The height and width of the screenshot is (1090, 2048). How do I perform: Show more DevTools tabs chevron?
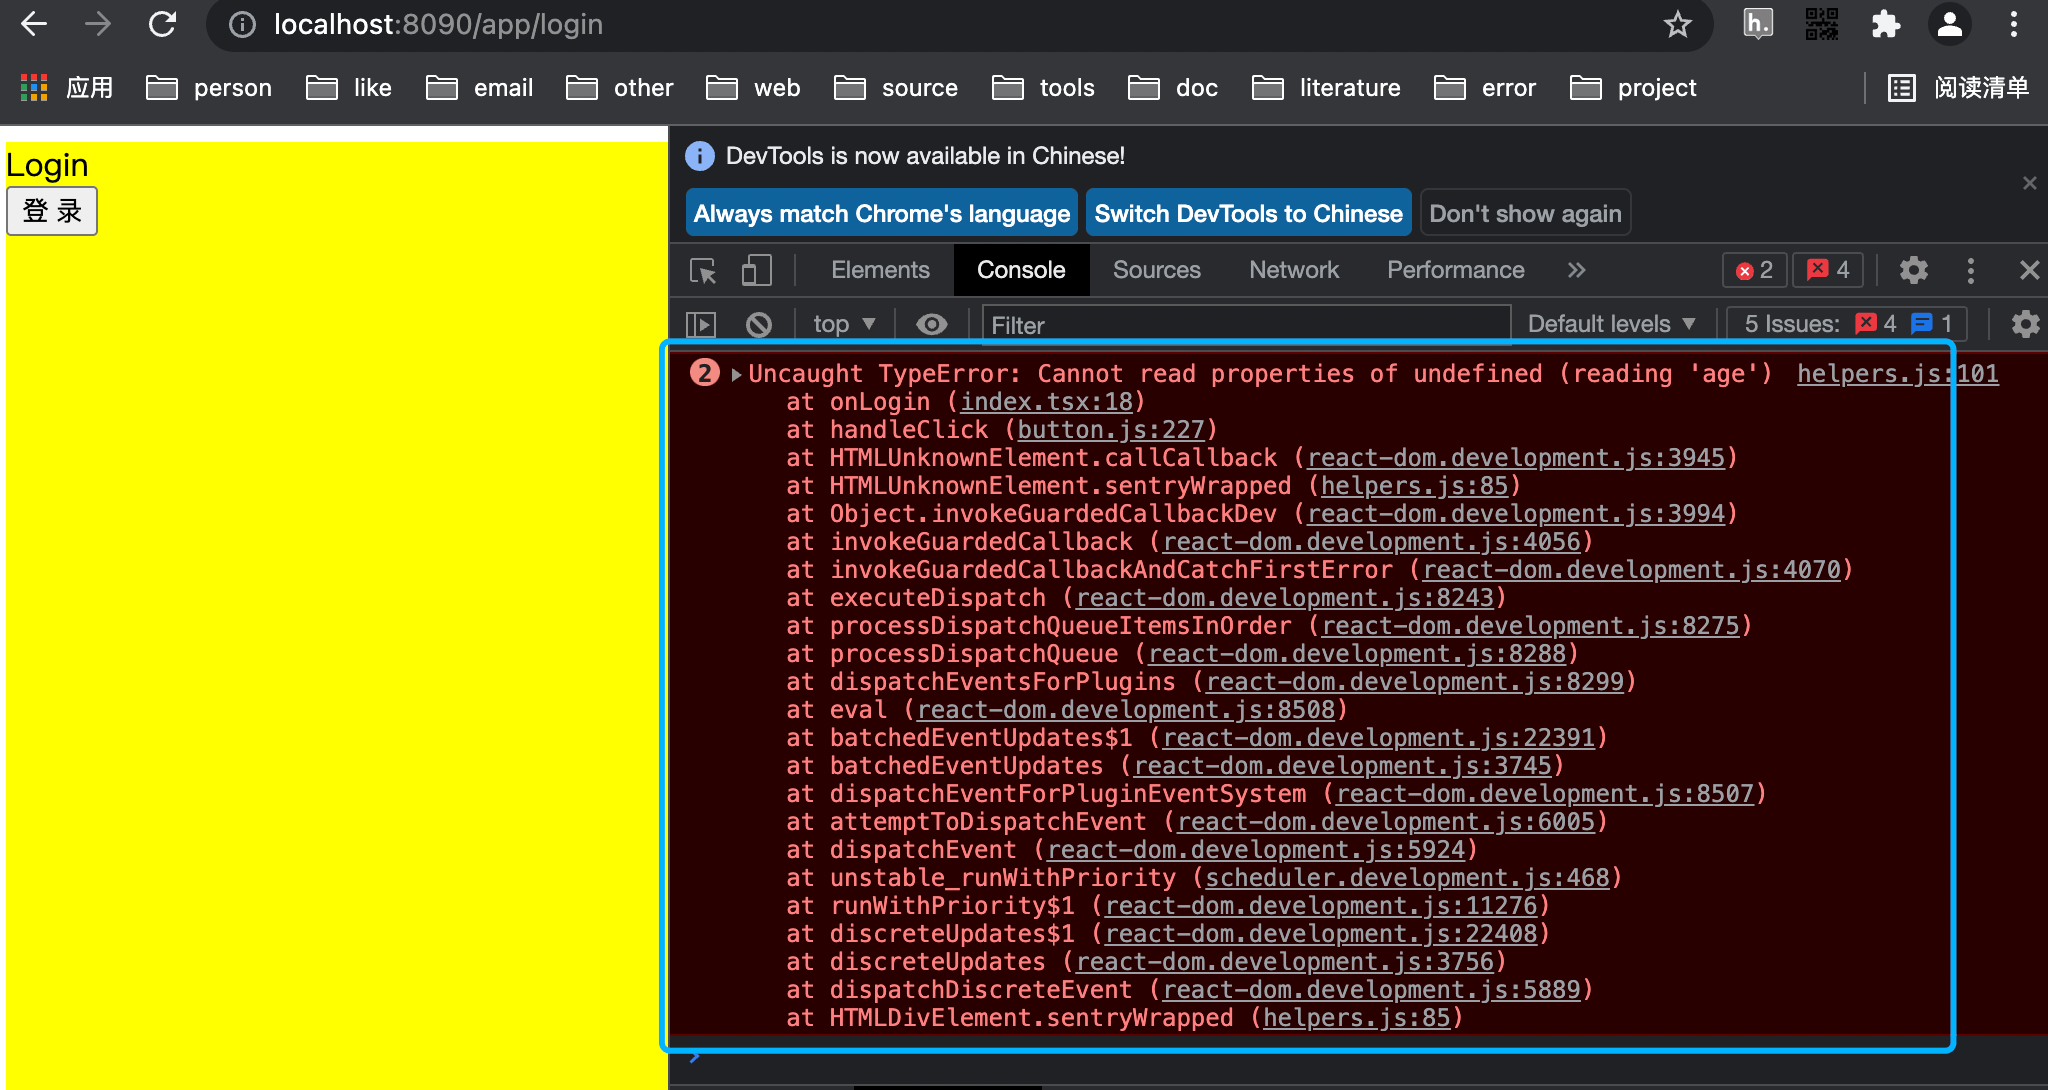tap(1576, 270)
